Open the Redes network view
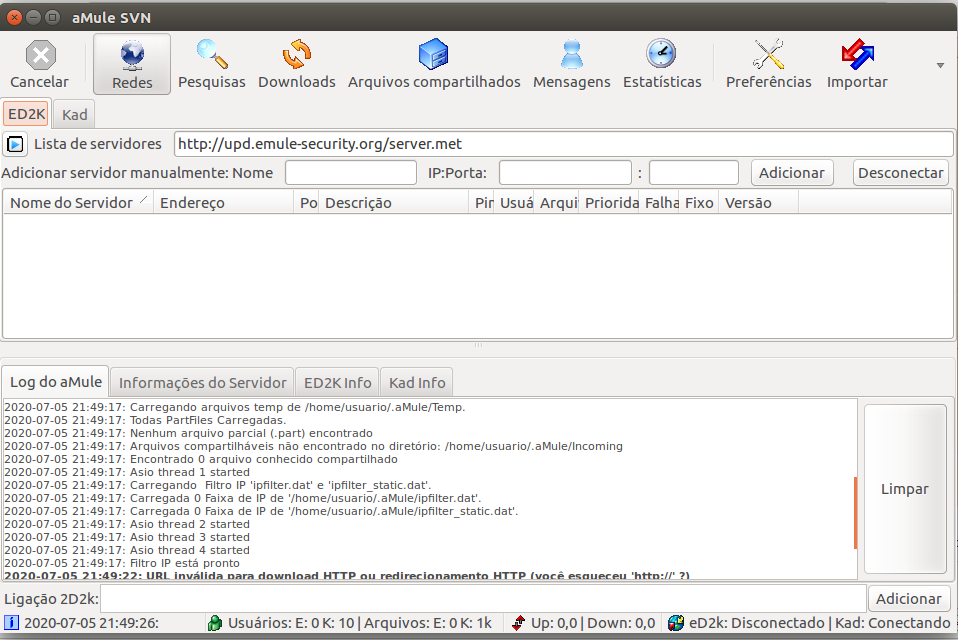Viewport: 958px width, 640px height. (x=132, y=64)
